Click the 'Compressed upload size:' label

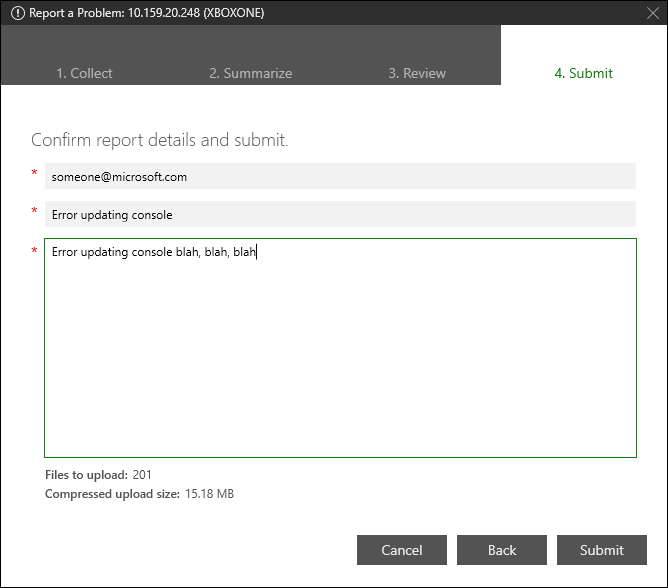click(x=112, y=494)
